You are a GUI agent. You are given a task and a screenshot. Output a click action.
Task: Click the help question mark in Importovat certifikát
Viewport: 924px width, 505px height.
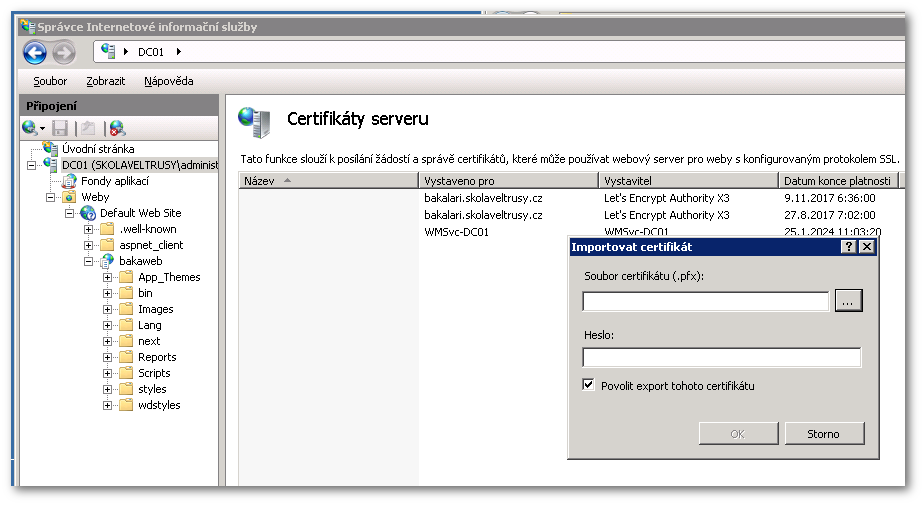click(x=849, y=247)
